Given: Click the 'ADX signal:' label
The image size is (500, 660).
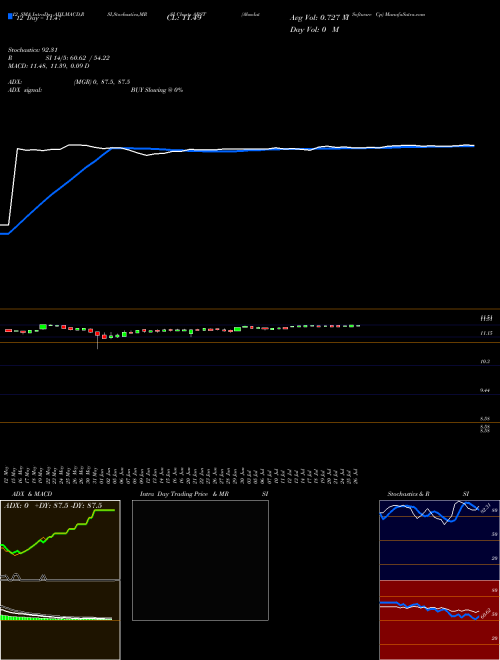Looking at the screenshot, I should [x=25, y=90].
